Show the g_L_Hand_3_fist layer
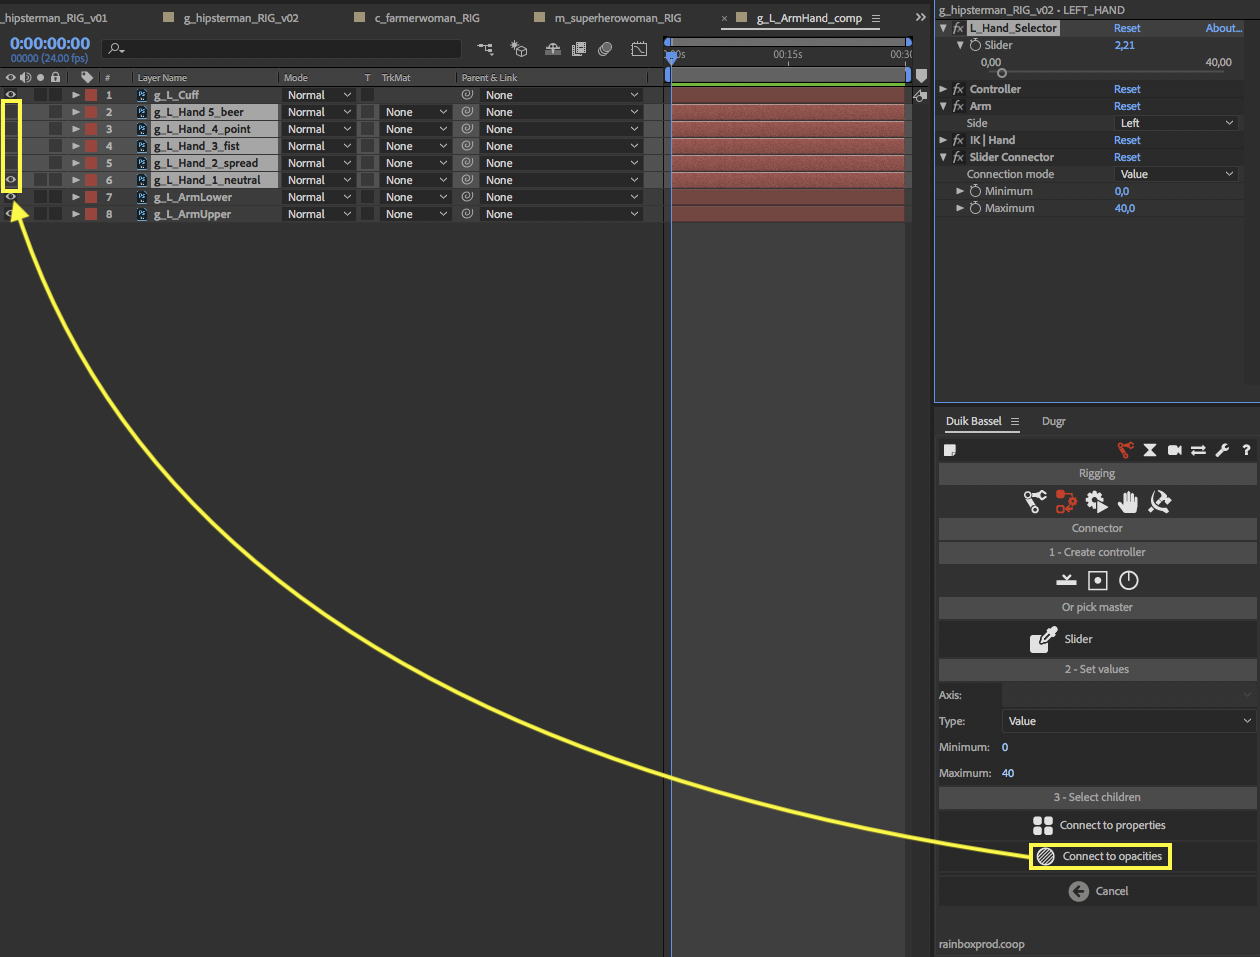This screenshot has width=1260, height=957. click(11, 146)
